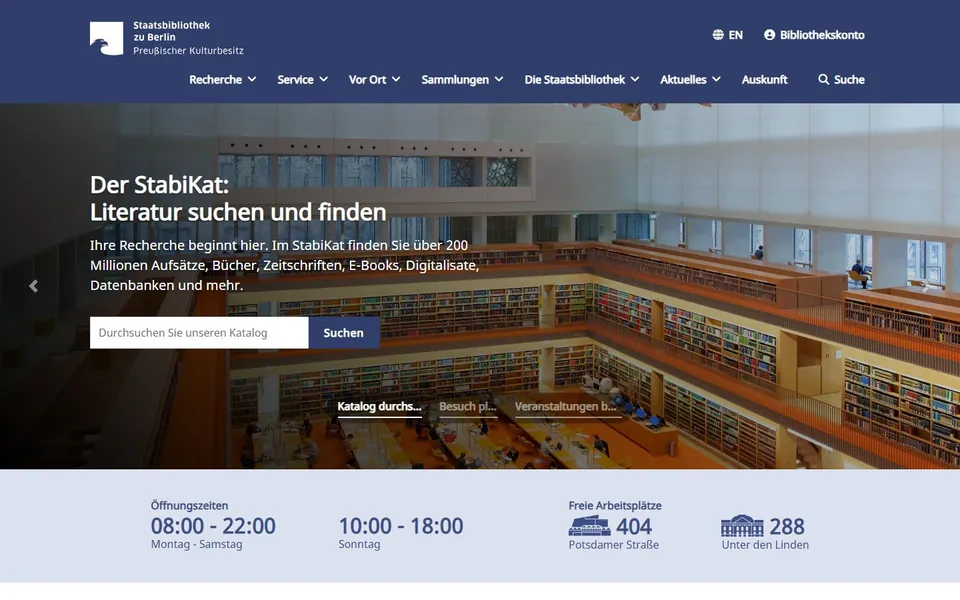The width and height of the screenshot is (960, 600).
Task: Expand the Aktuelles menu
Action: click(690, 80)
